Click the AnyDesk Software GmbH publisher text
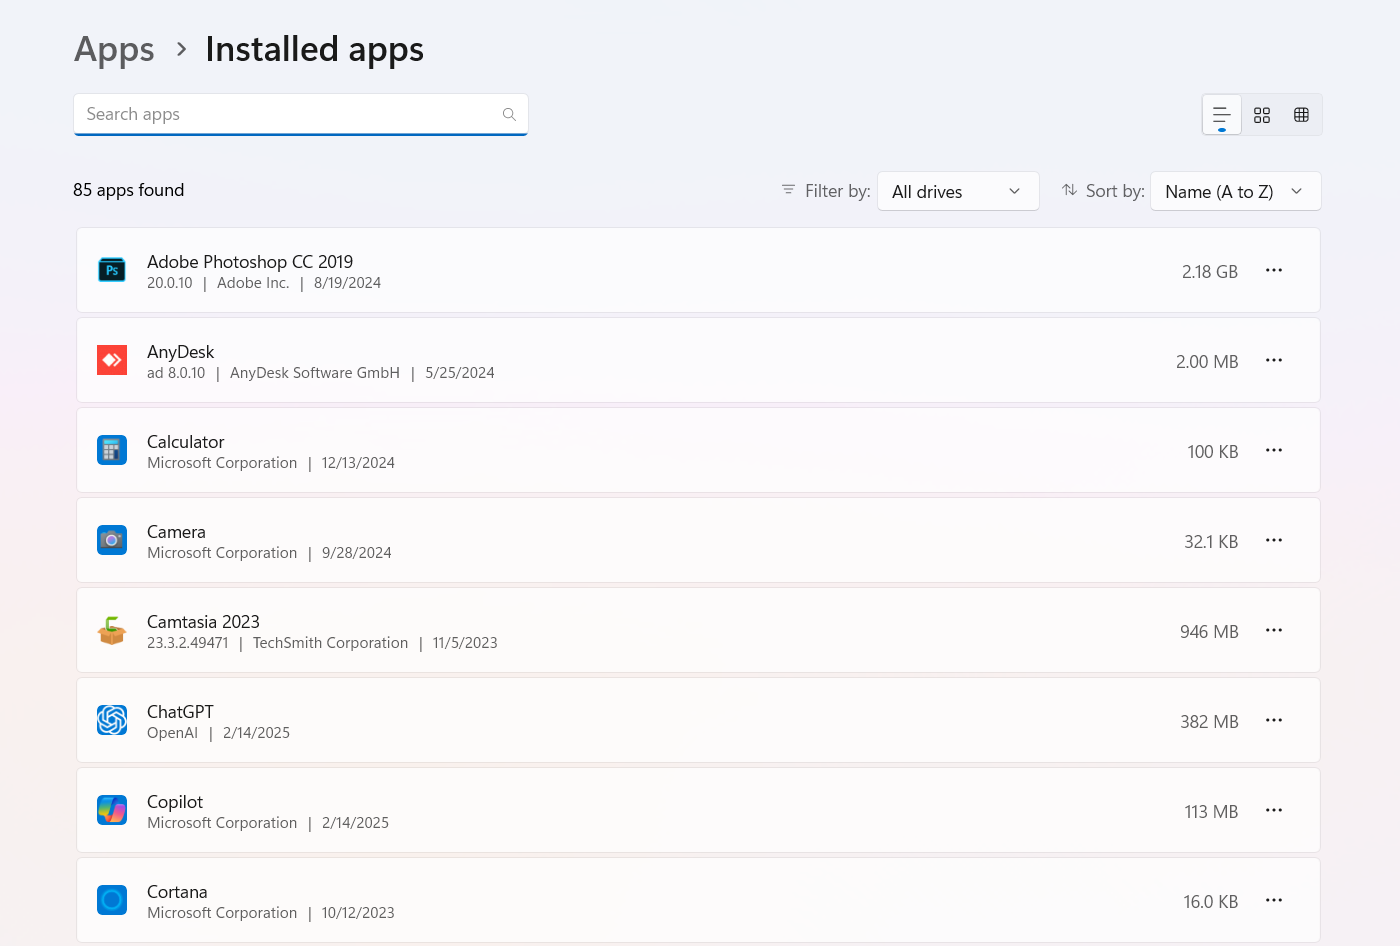 click(315, 373)
